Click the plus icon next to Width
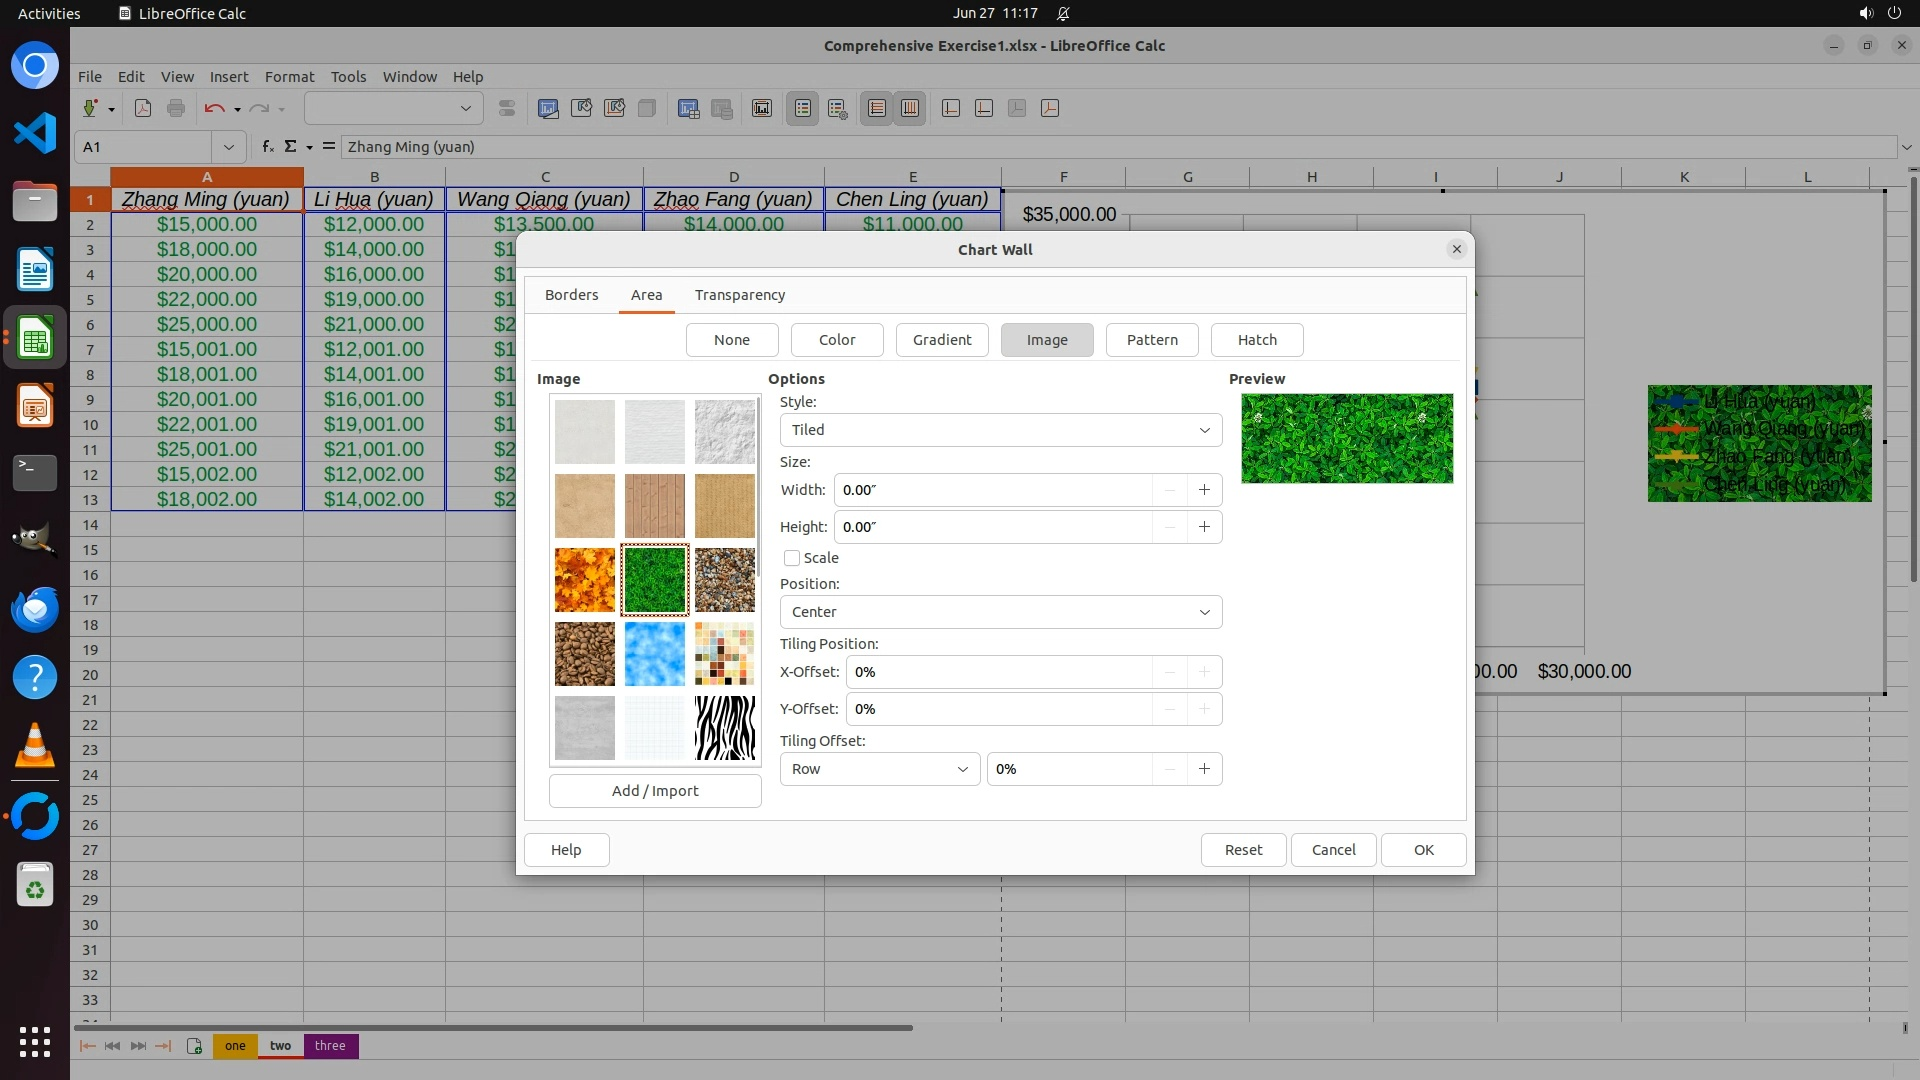The image size is (1920, 1080). 1204,490
